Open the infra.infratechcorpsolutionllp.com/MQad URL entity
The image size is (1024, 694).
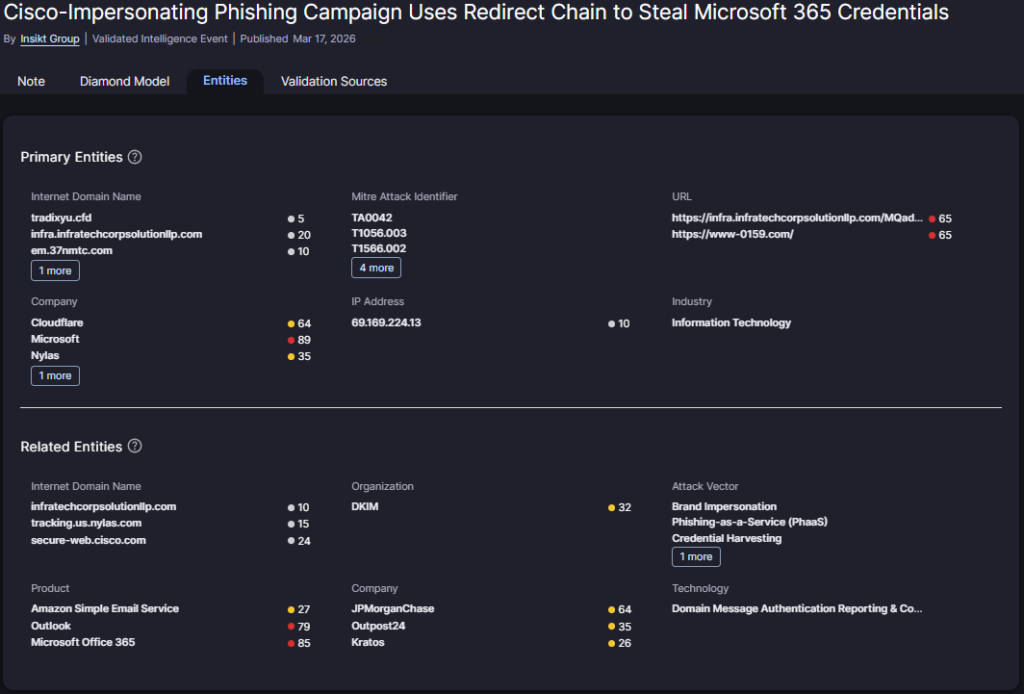click(797, 217)
